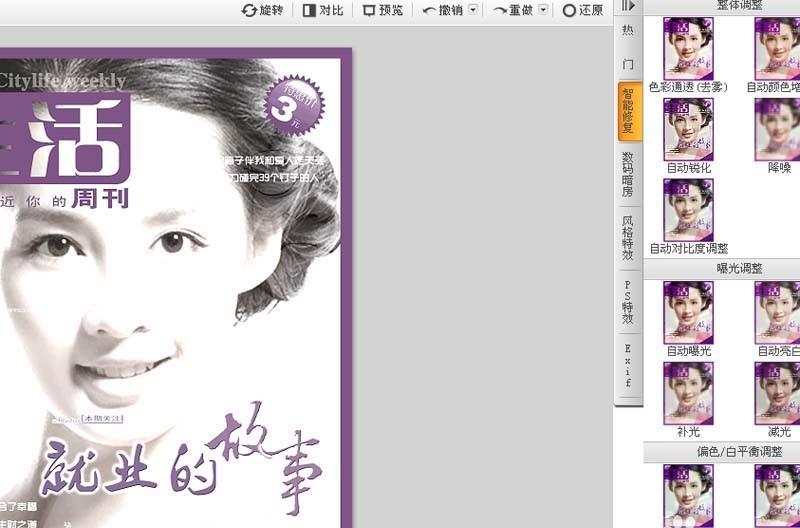Apply 补光 effect thumbnail
This screenshot has height=528, width=800.
tap(688, 393)
